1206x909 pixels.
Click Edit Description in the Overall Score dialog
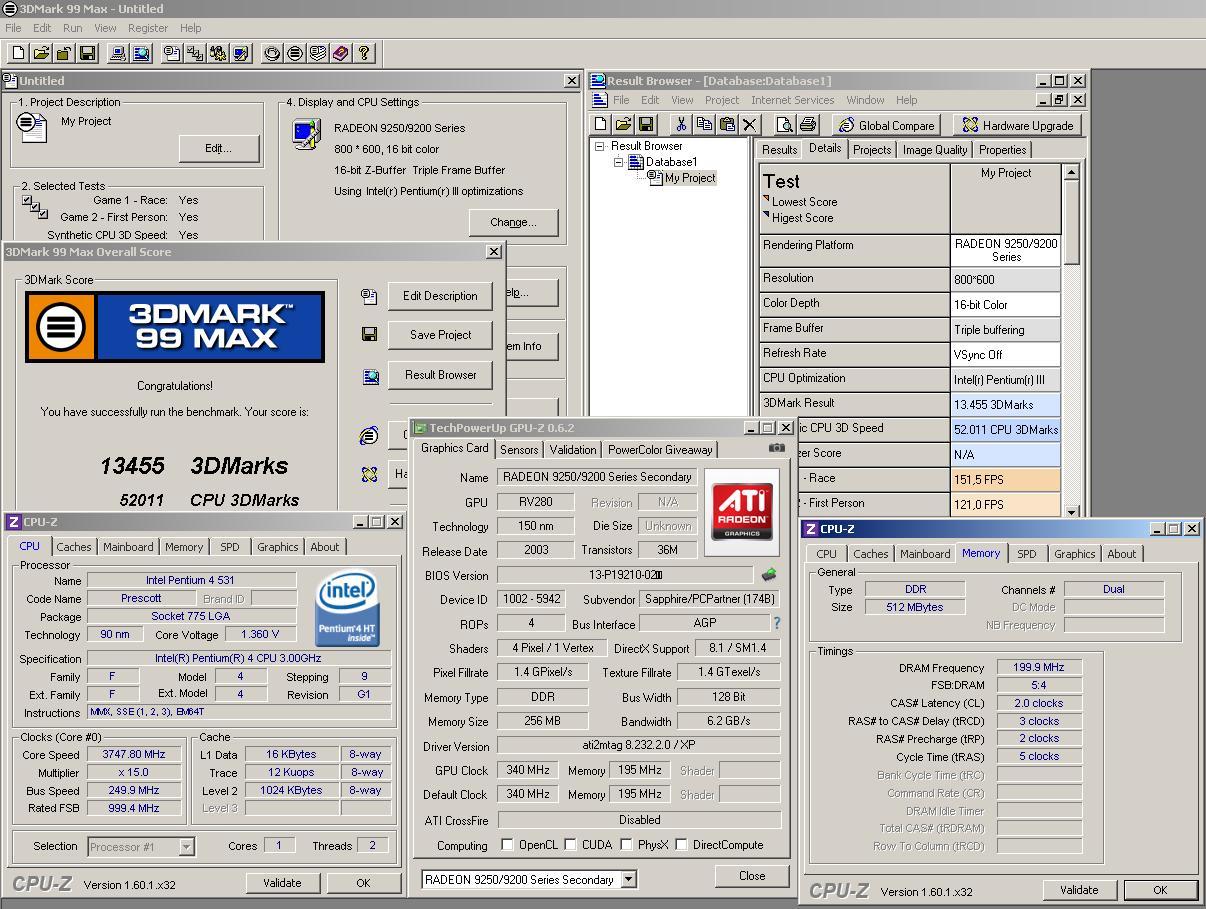(x=440, y=296)
